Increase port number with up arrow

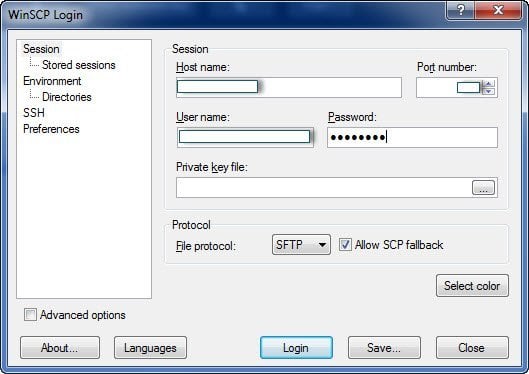pos(489,83)
